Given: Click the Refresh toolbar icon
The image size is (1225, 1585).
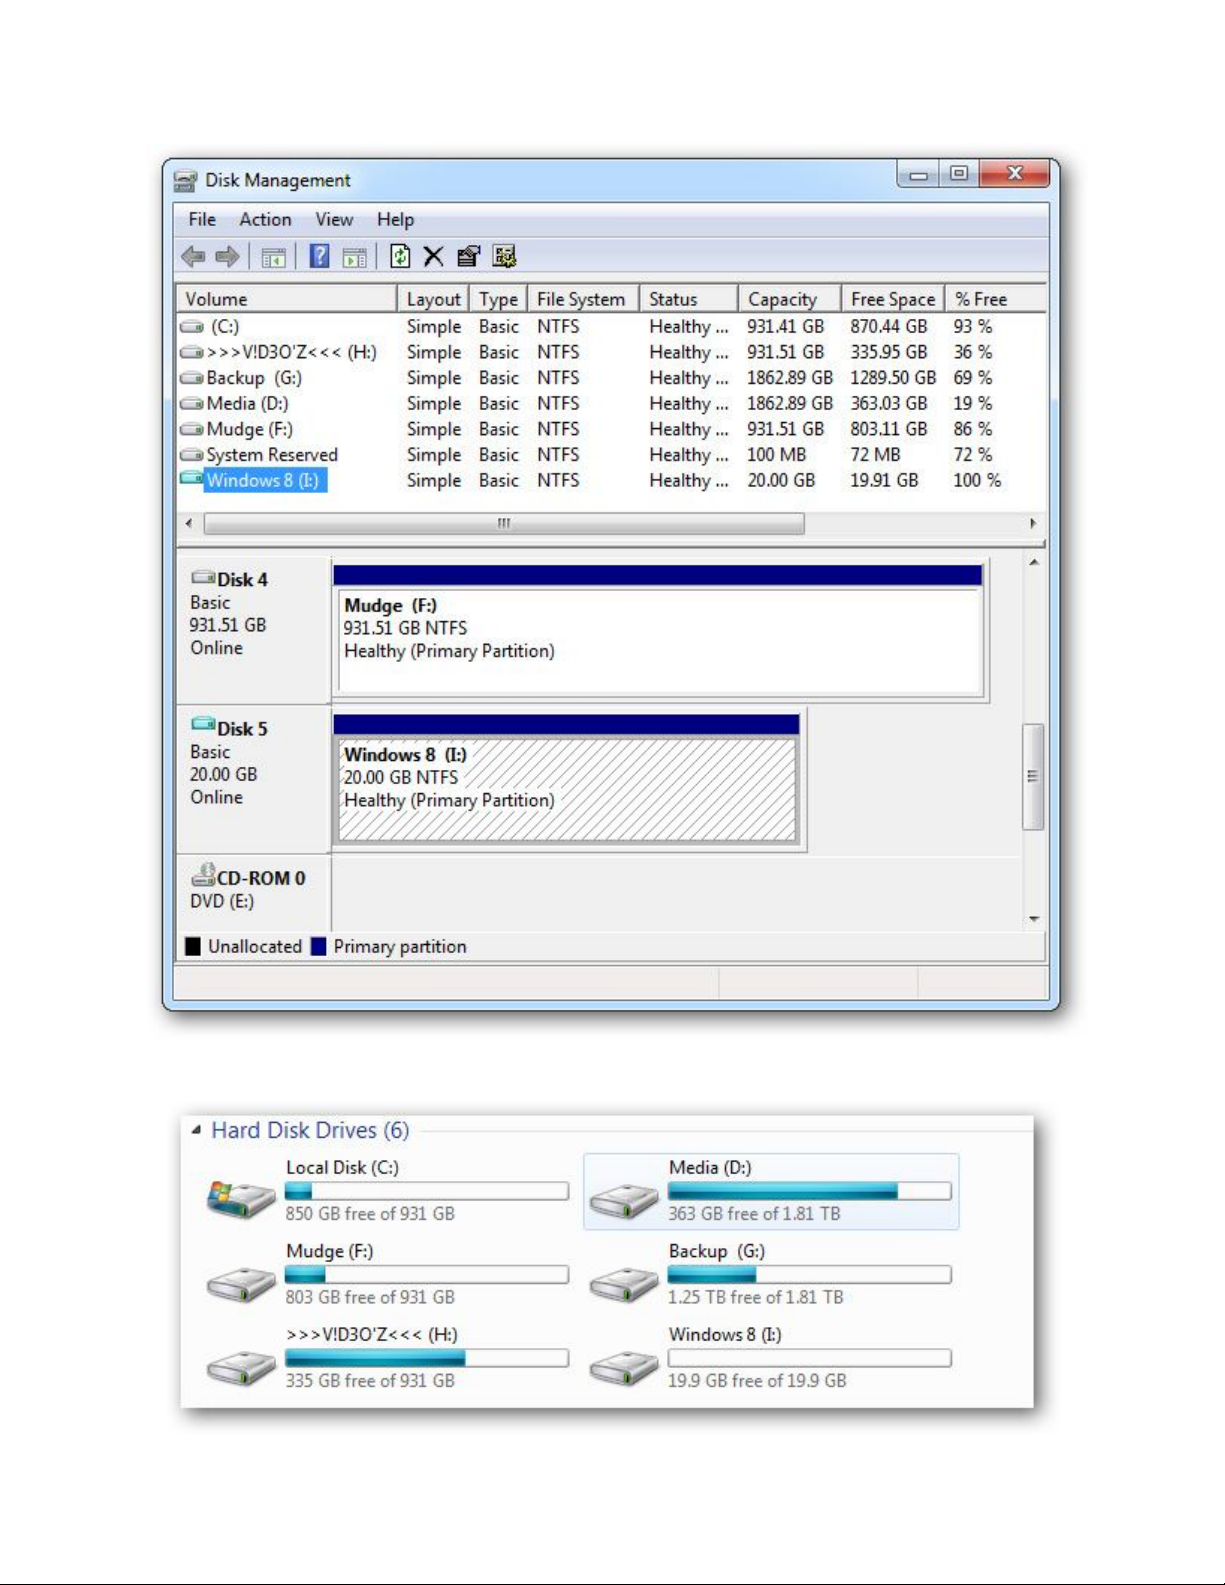Looking at the screenshot, I should (x=400, y=257).
